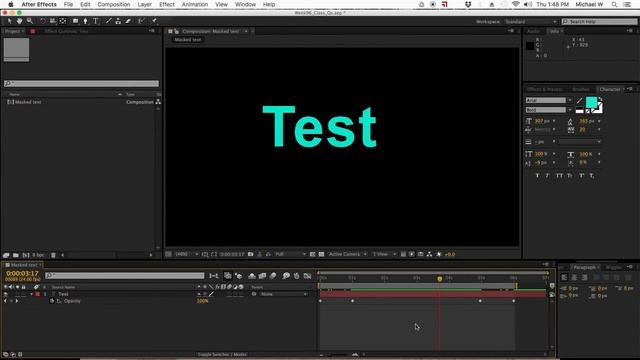Image resolution: width=640 pixels, height=360 pixels.
Task: Switch to the Paragraph tab
Action: [x=584, y=267]
